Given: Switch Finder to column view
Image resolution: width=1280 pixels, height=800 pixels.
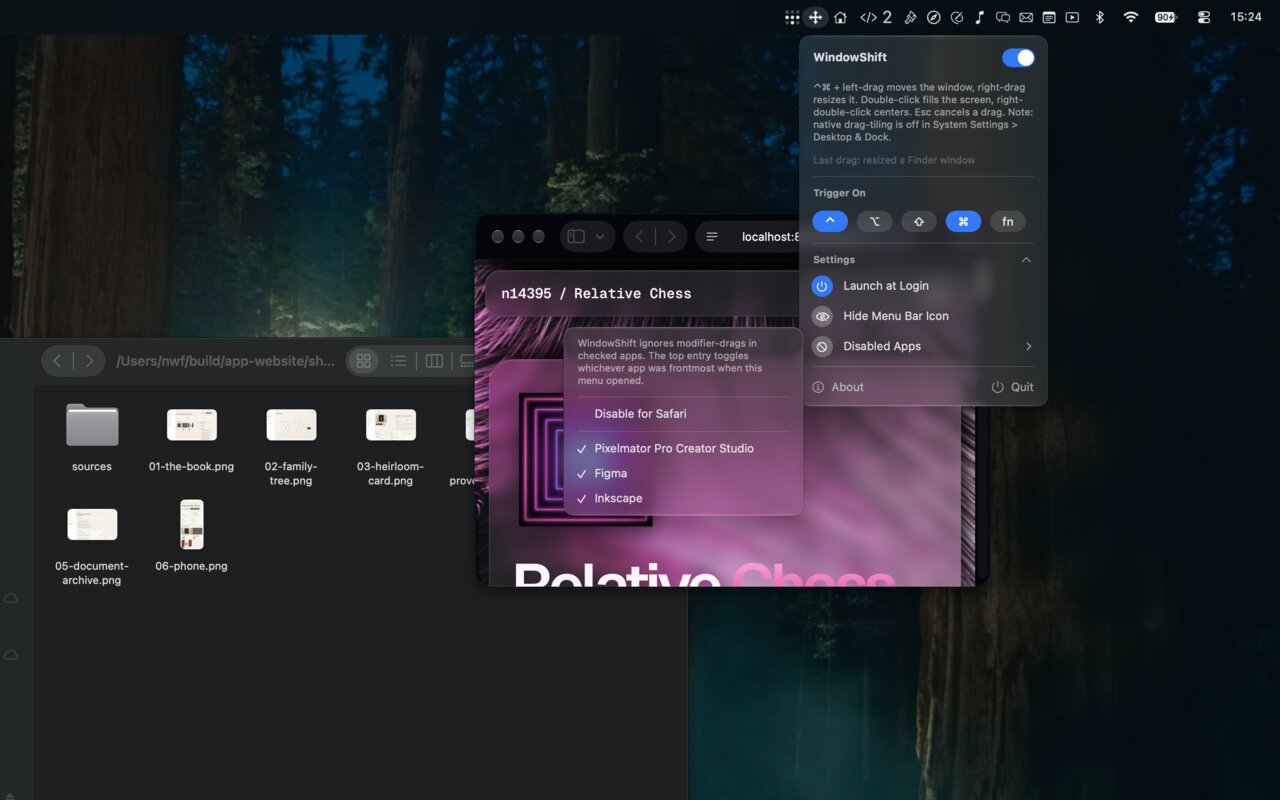Looking at the screenshot, I should 434,361.
